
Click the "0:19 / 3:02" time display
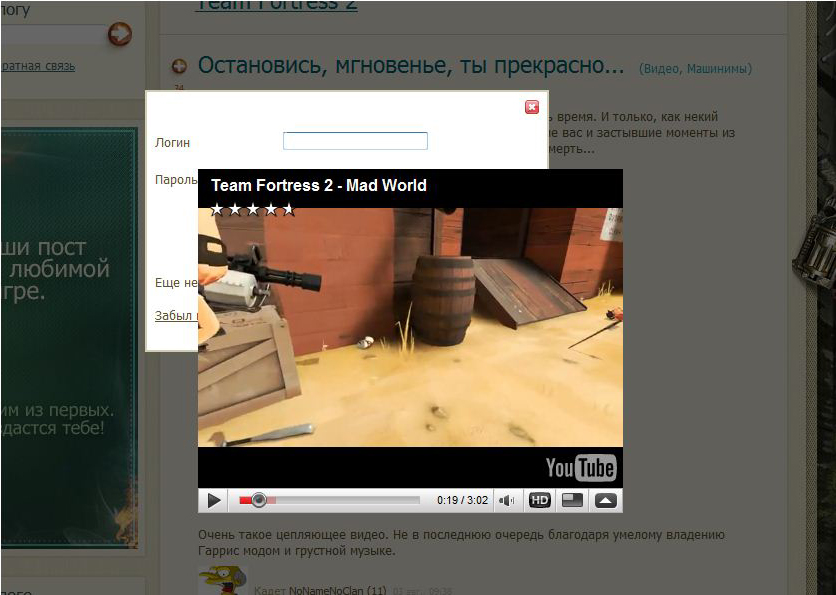click(x=462, y=500)
